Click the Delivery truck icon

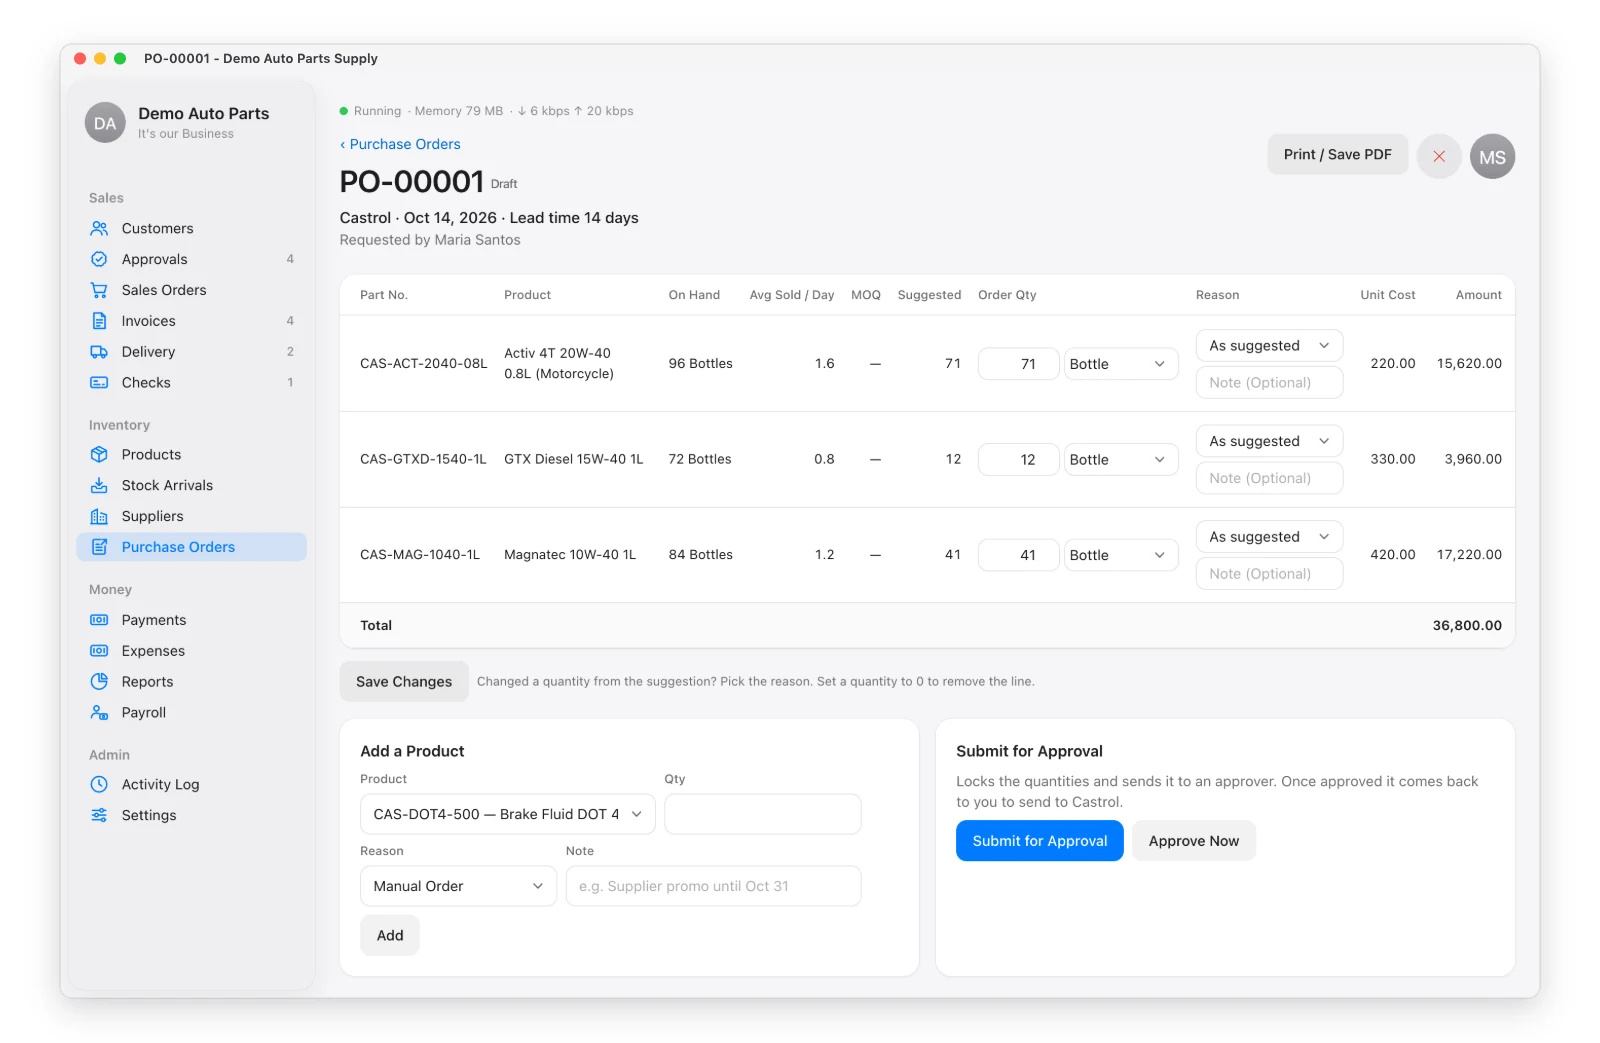[x=99, y=353]
